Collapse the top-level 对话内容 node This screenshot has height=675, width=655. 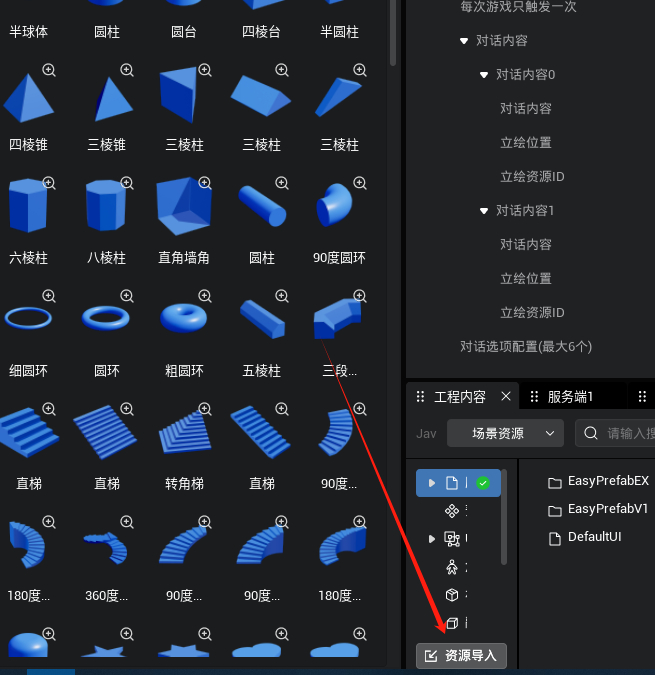coord(464,41)
